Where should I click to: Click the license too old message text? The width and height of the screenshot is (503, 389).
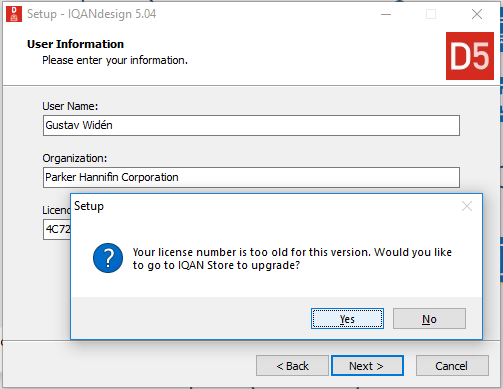[292, 258]
